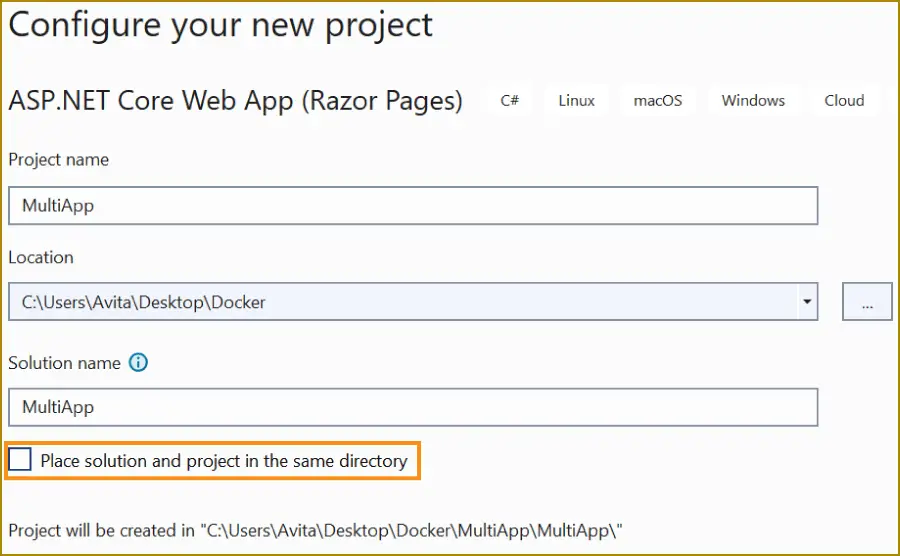Image resolution: width=900 pixels, height=556 pixels.
Task: Click the Project name input field
Action: (413, 205)
